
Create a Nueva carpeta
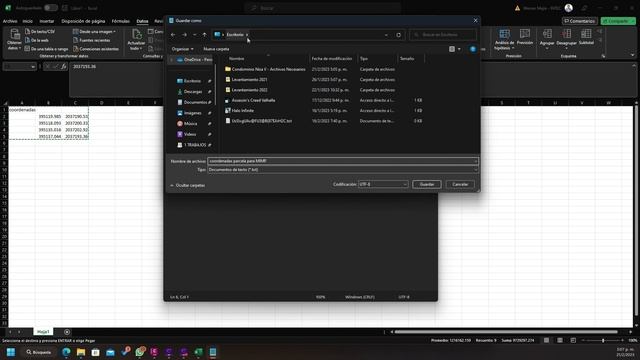point(216,49)
